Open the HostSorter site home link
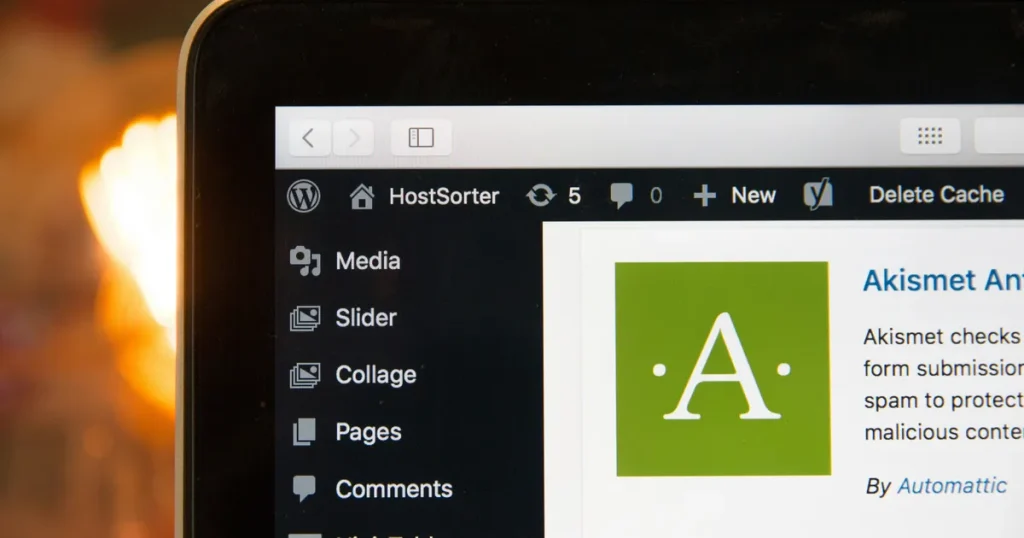Viewport: 1024px width, 538px height. [x=424, y=196]
